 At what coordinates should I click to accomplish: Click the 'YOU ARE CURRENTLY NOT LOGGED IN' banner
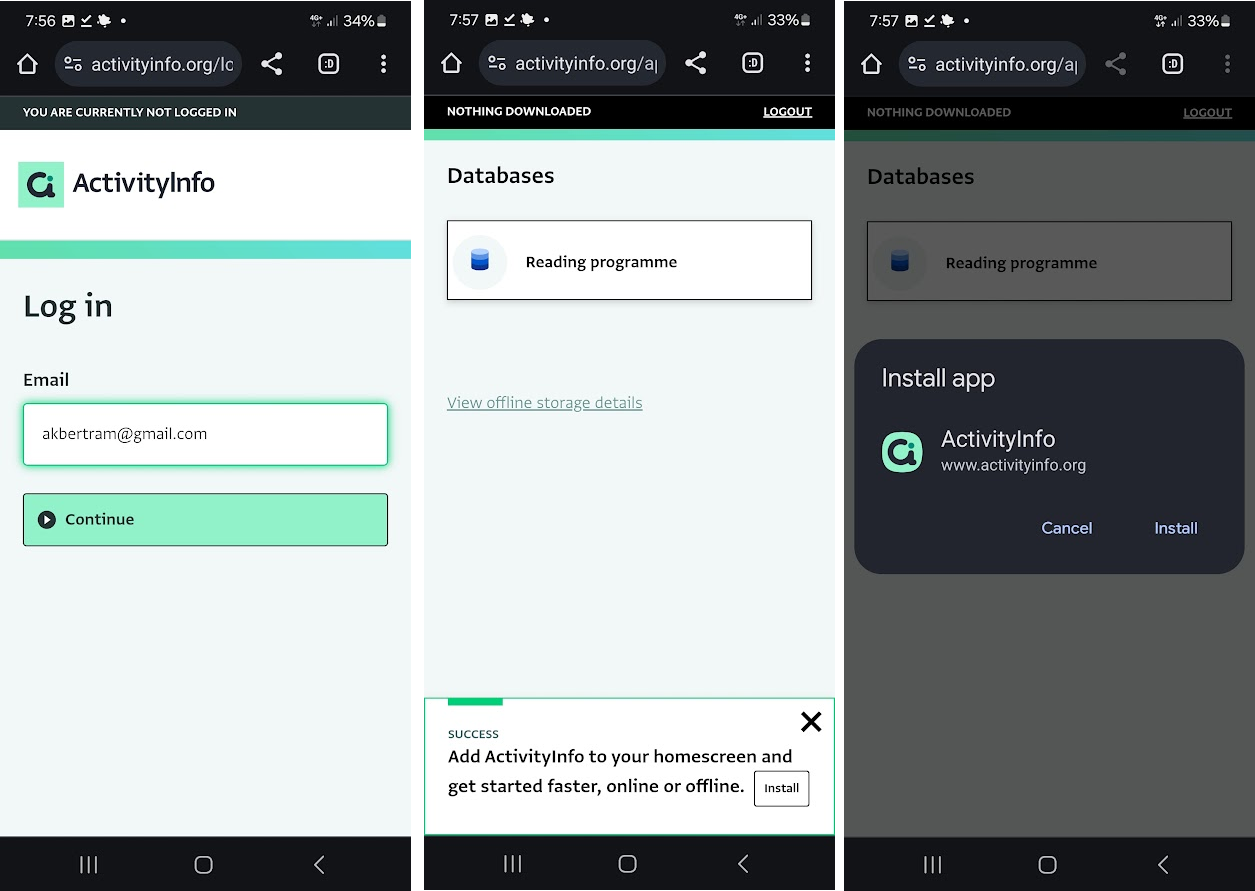pos(130,113)
